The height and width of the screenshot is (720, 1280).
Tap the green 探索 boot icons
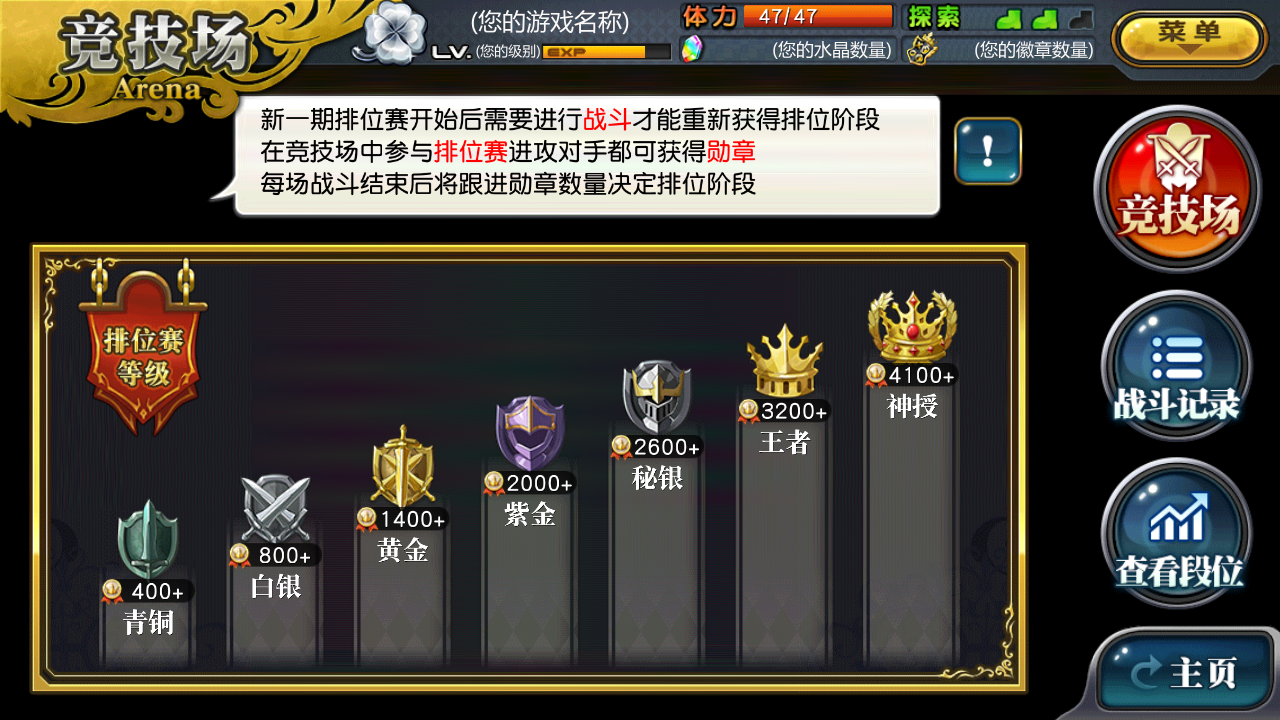pos(1044,18)
